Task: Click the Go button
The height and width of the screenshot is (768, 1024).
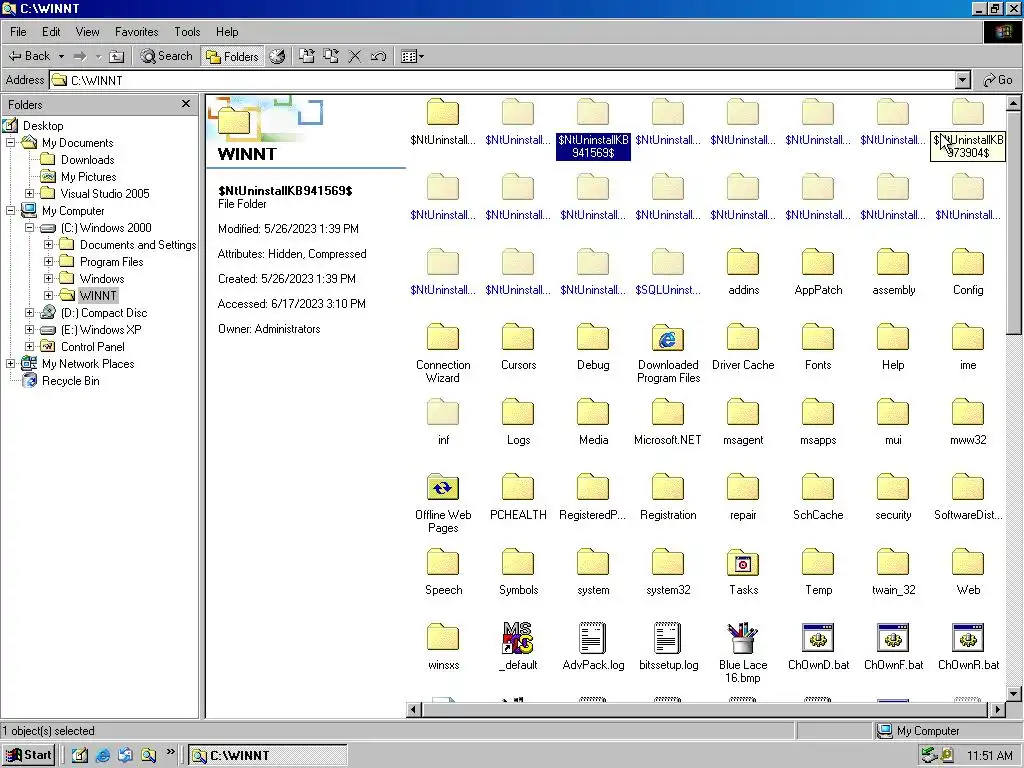Action: (998, 80)
